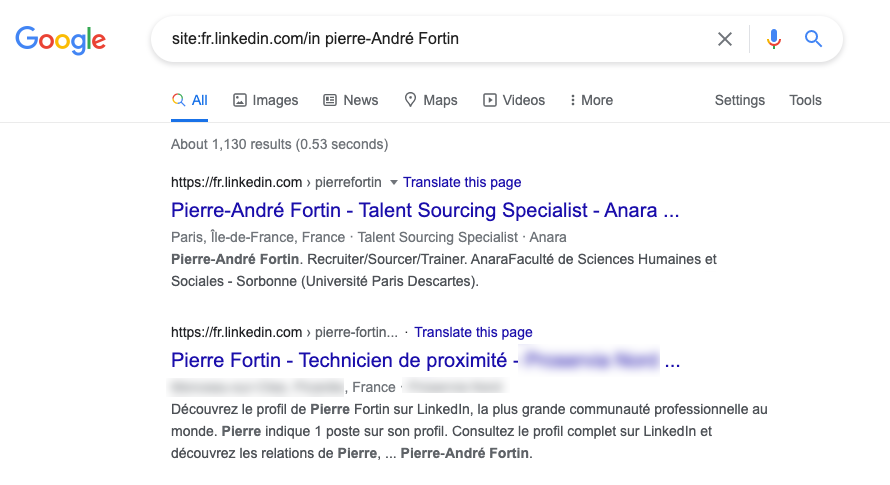This screenshot has width=890, height=485.
Task: Click Translate this page for second result
Action: [473, 332]
